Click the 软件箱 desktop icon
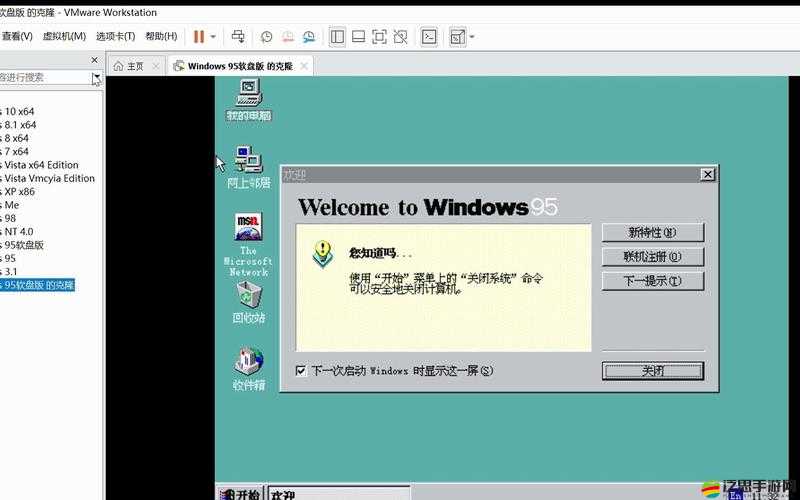The height and width of the screenshot is (500, 800). (248, 369)
